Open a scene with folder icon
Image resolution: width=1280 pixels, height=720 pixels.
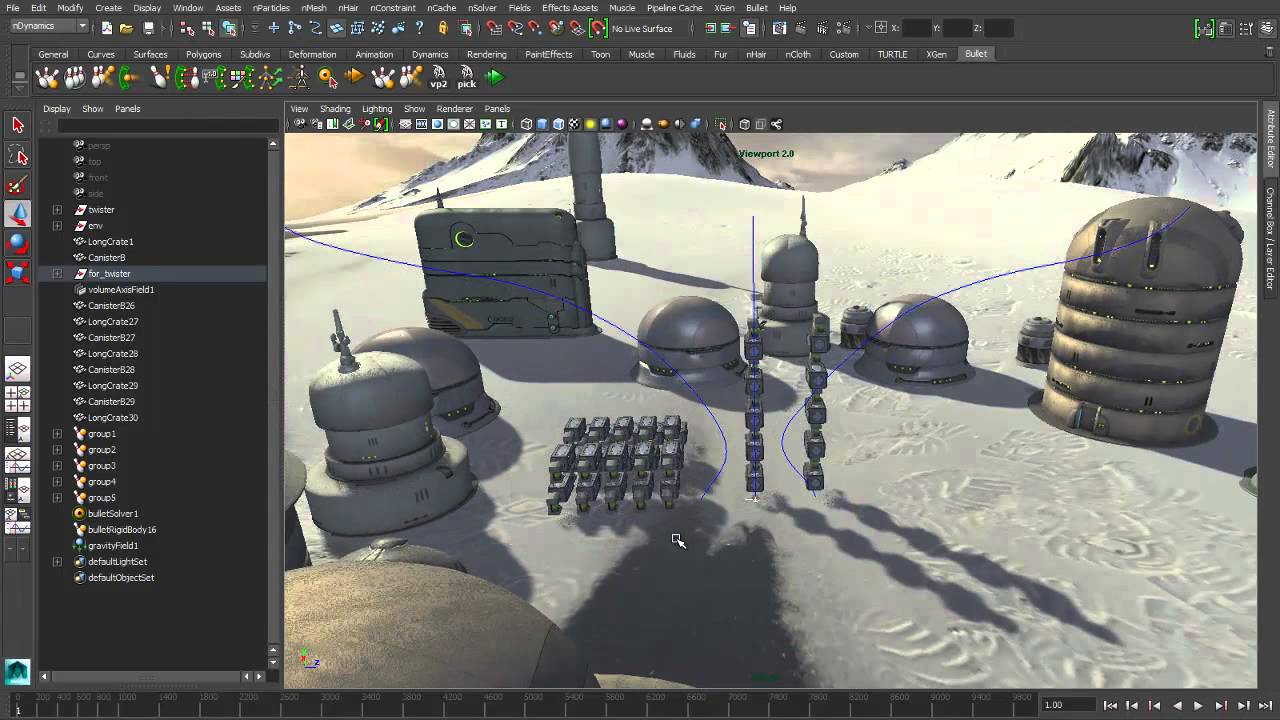tap(127, 29)
